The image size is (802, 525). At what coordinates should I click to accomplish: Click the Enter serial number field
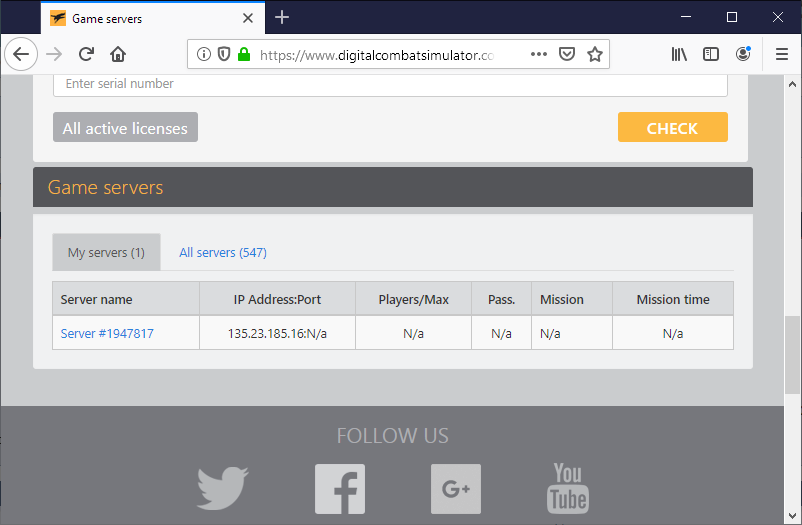pos(390,84)
